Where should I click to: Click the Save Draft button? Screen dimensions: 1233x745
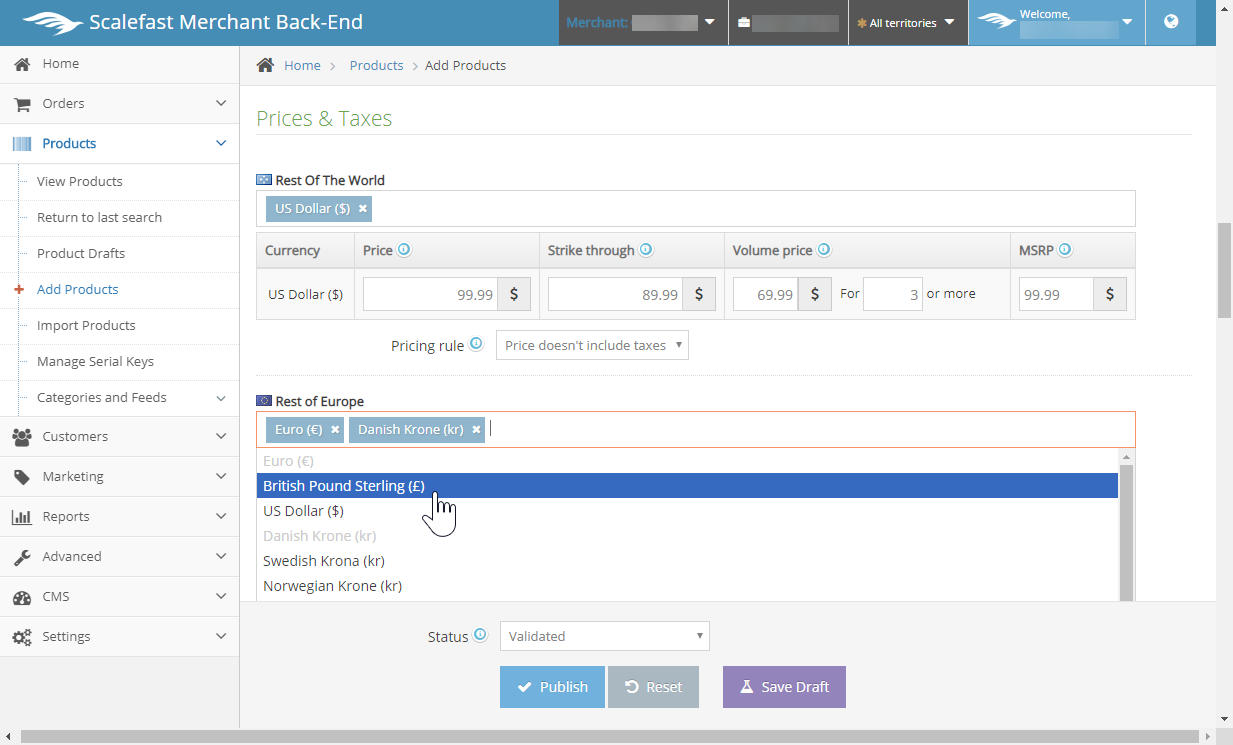[784, 687]
